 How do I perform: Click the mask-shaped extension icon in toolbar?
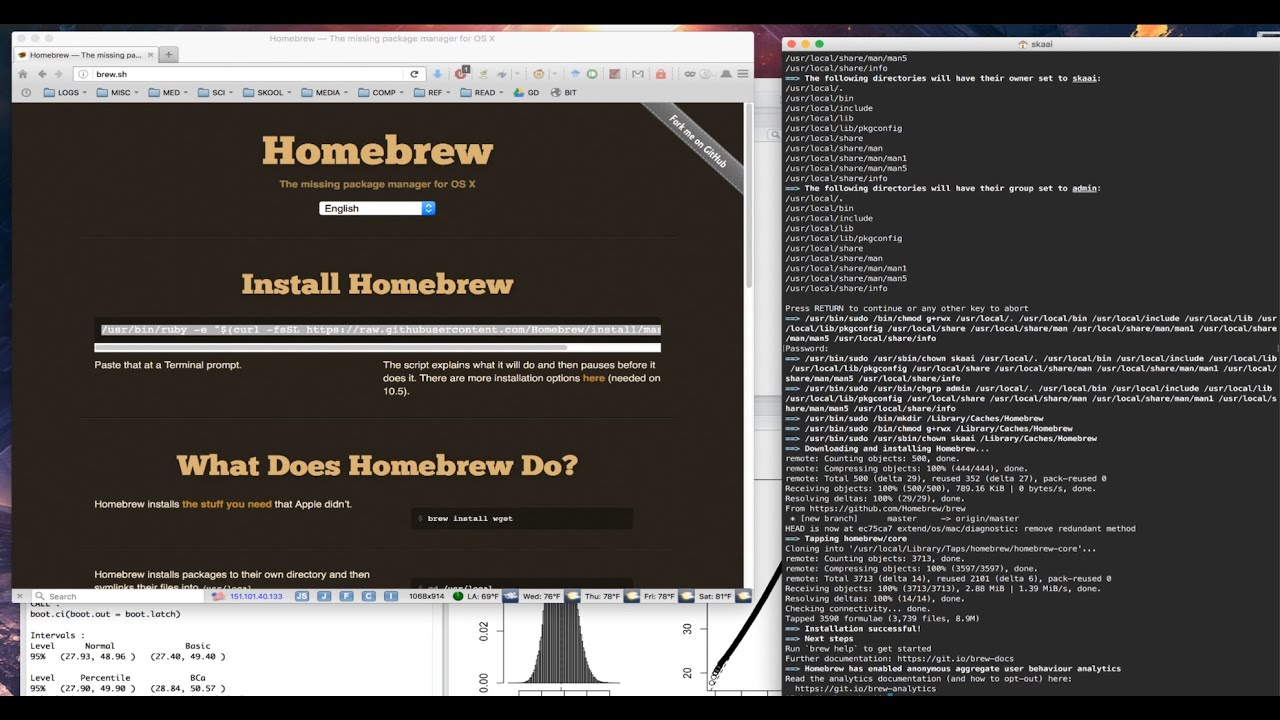pyautogui.click(x=690, y=74)
